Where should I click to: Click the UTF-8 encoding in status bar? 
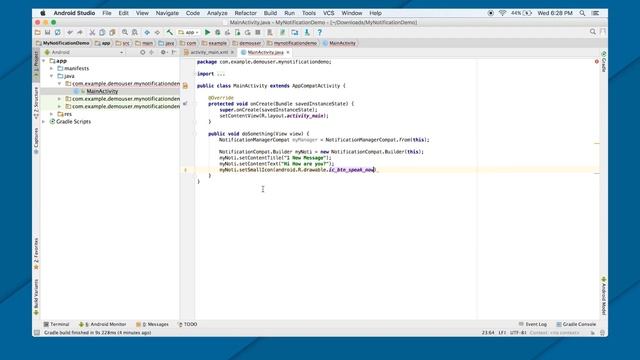518,333
